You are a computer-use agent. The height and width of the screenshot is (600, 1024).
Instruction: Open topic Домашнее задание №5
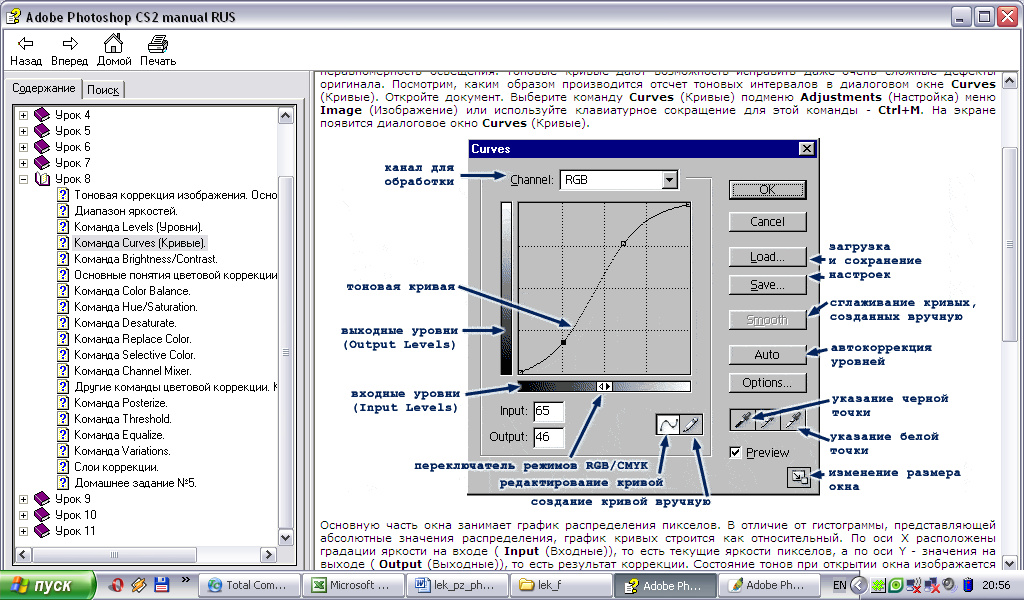(x=135, y=482)
